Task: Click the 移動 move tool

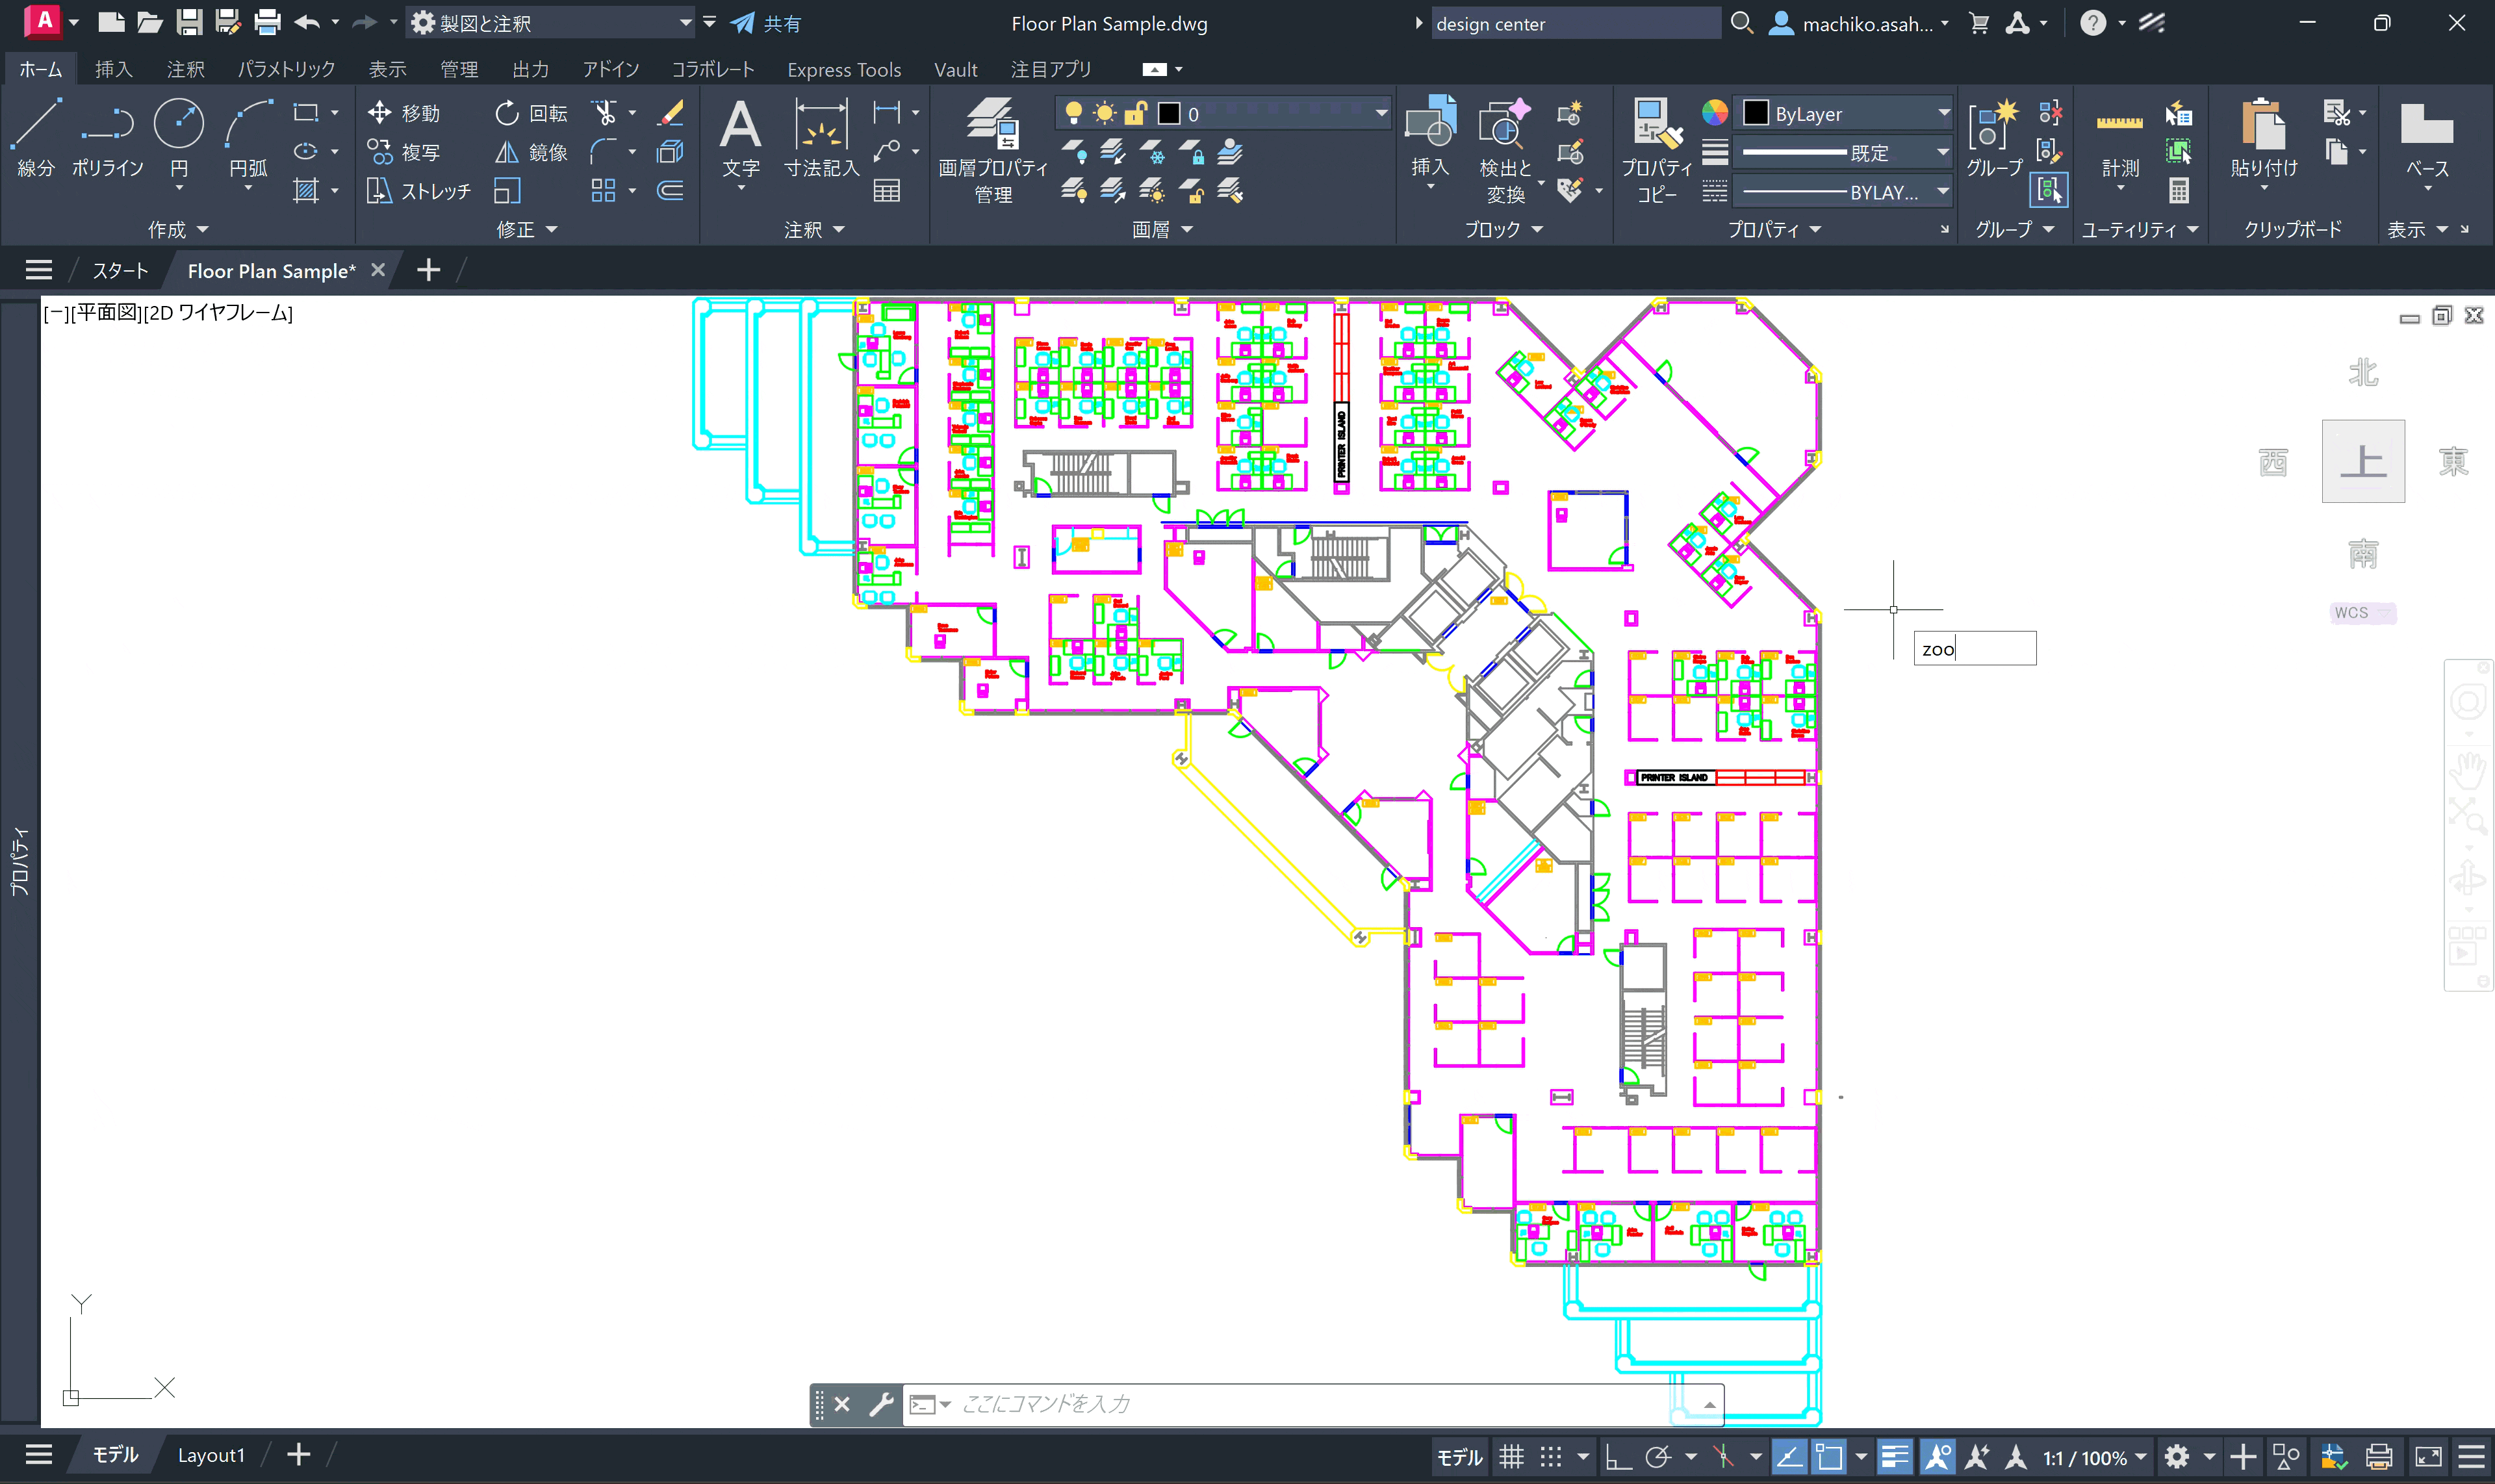Action: coord(403,113)
